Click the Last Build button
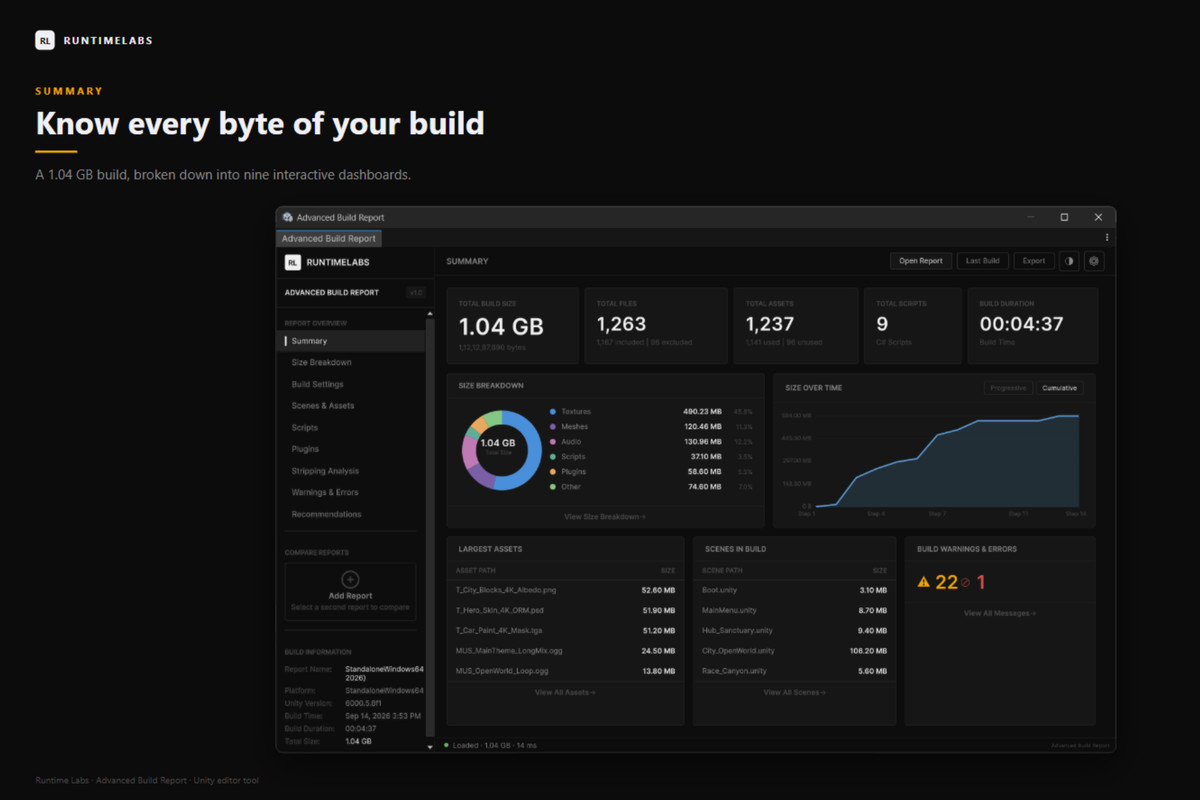Viewport: 1200px width, 800px height. point(983,261)
